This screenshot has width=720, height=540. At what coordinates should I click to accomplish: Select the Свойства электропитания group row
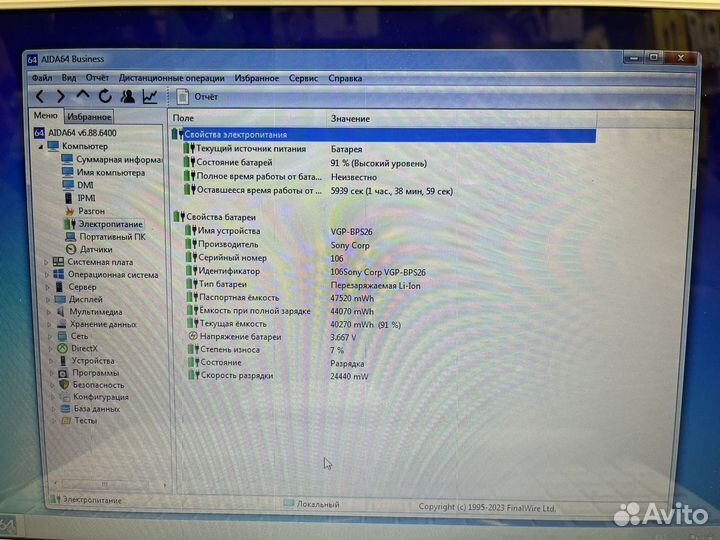(x=383, y=135)
